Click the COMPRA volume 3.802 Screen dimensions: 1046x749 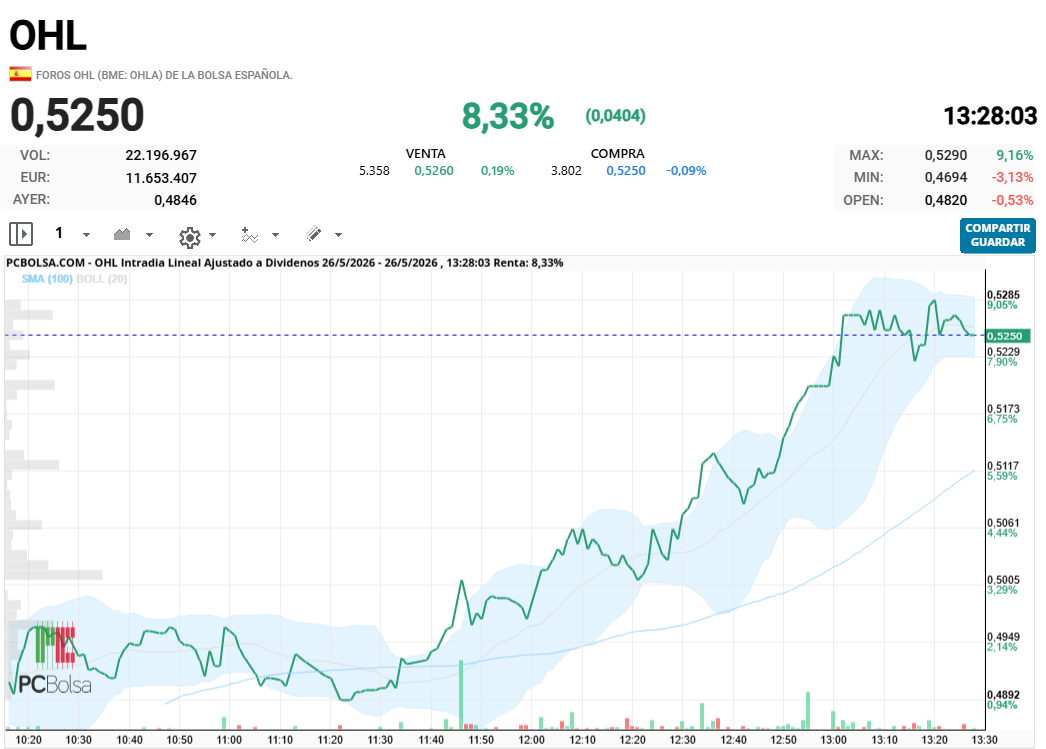point(566,171)
